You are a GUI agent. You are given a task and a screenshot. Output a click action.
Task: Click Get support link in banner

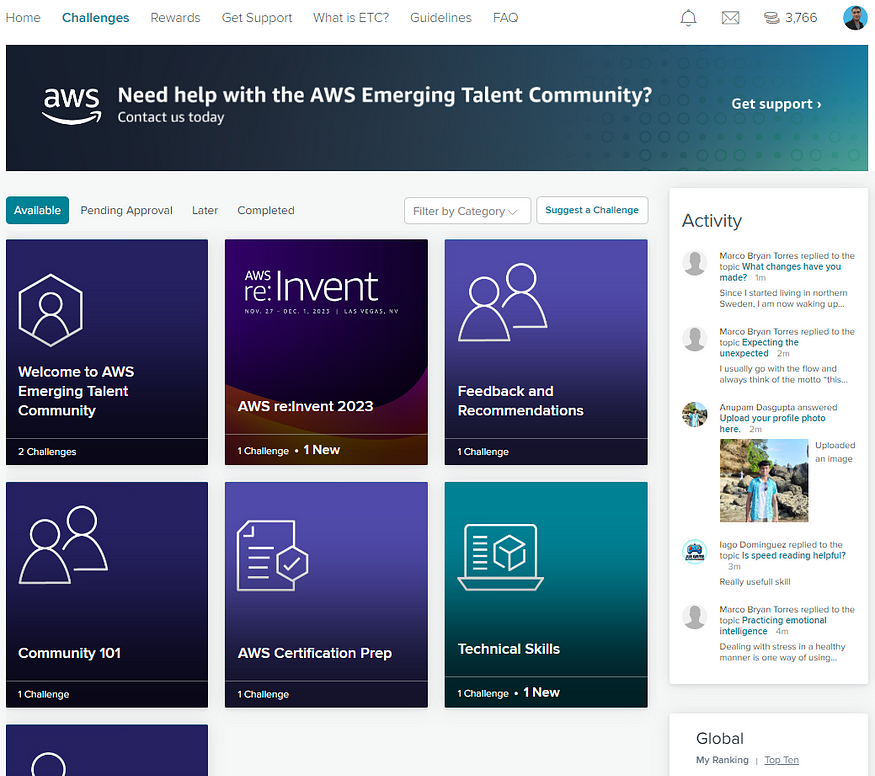click(776, 104)
